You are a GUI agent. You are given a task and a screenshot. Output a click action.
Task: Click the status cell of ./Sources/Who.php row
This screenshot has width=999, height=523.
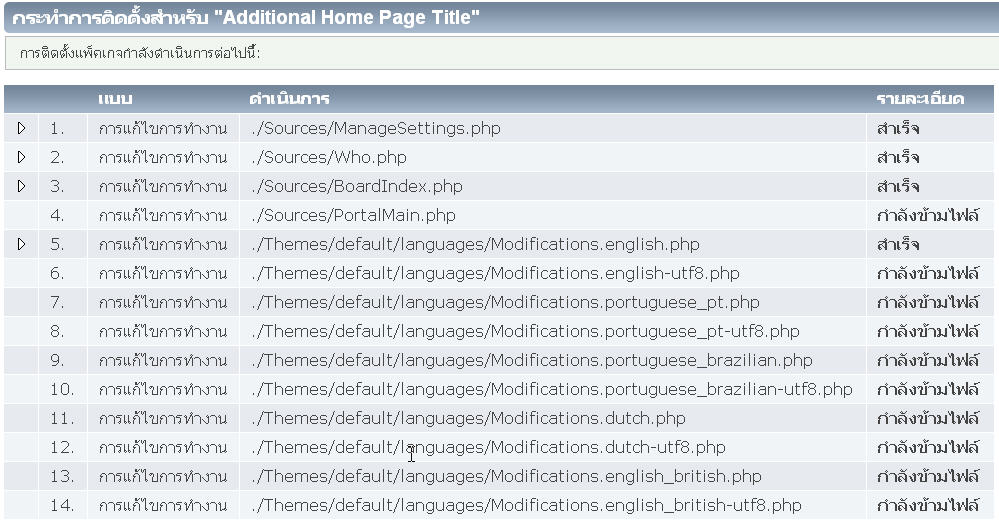(x=898, y=157)
